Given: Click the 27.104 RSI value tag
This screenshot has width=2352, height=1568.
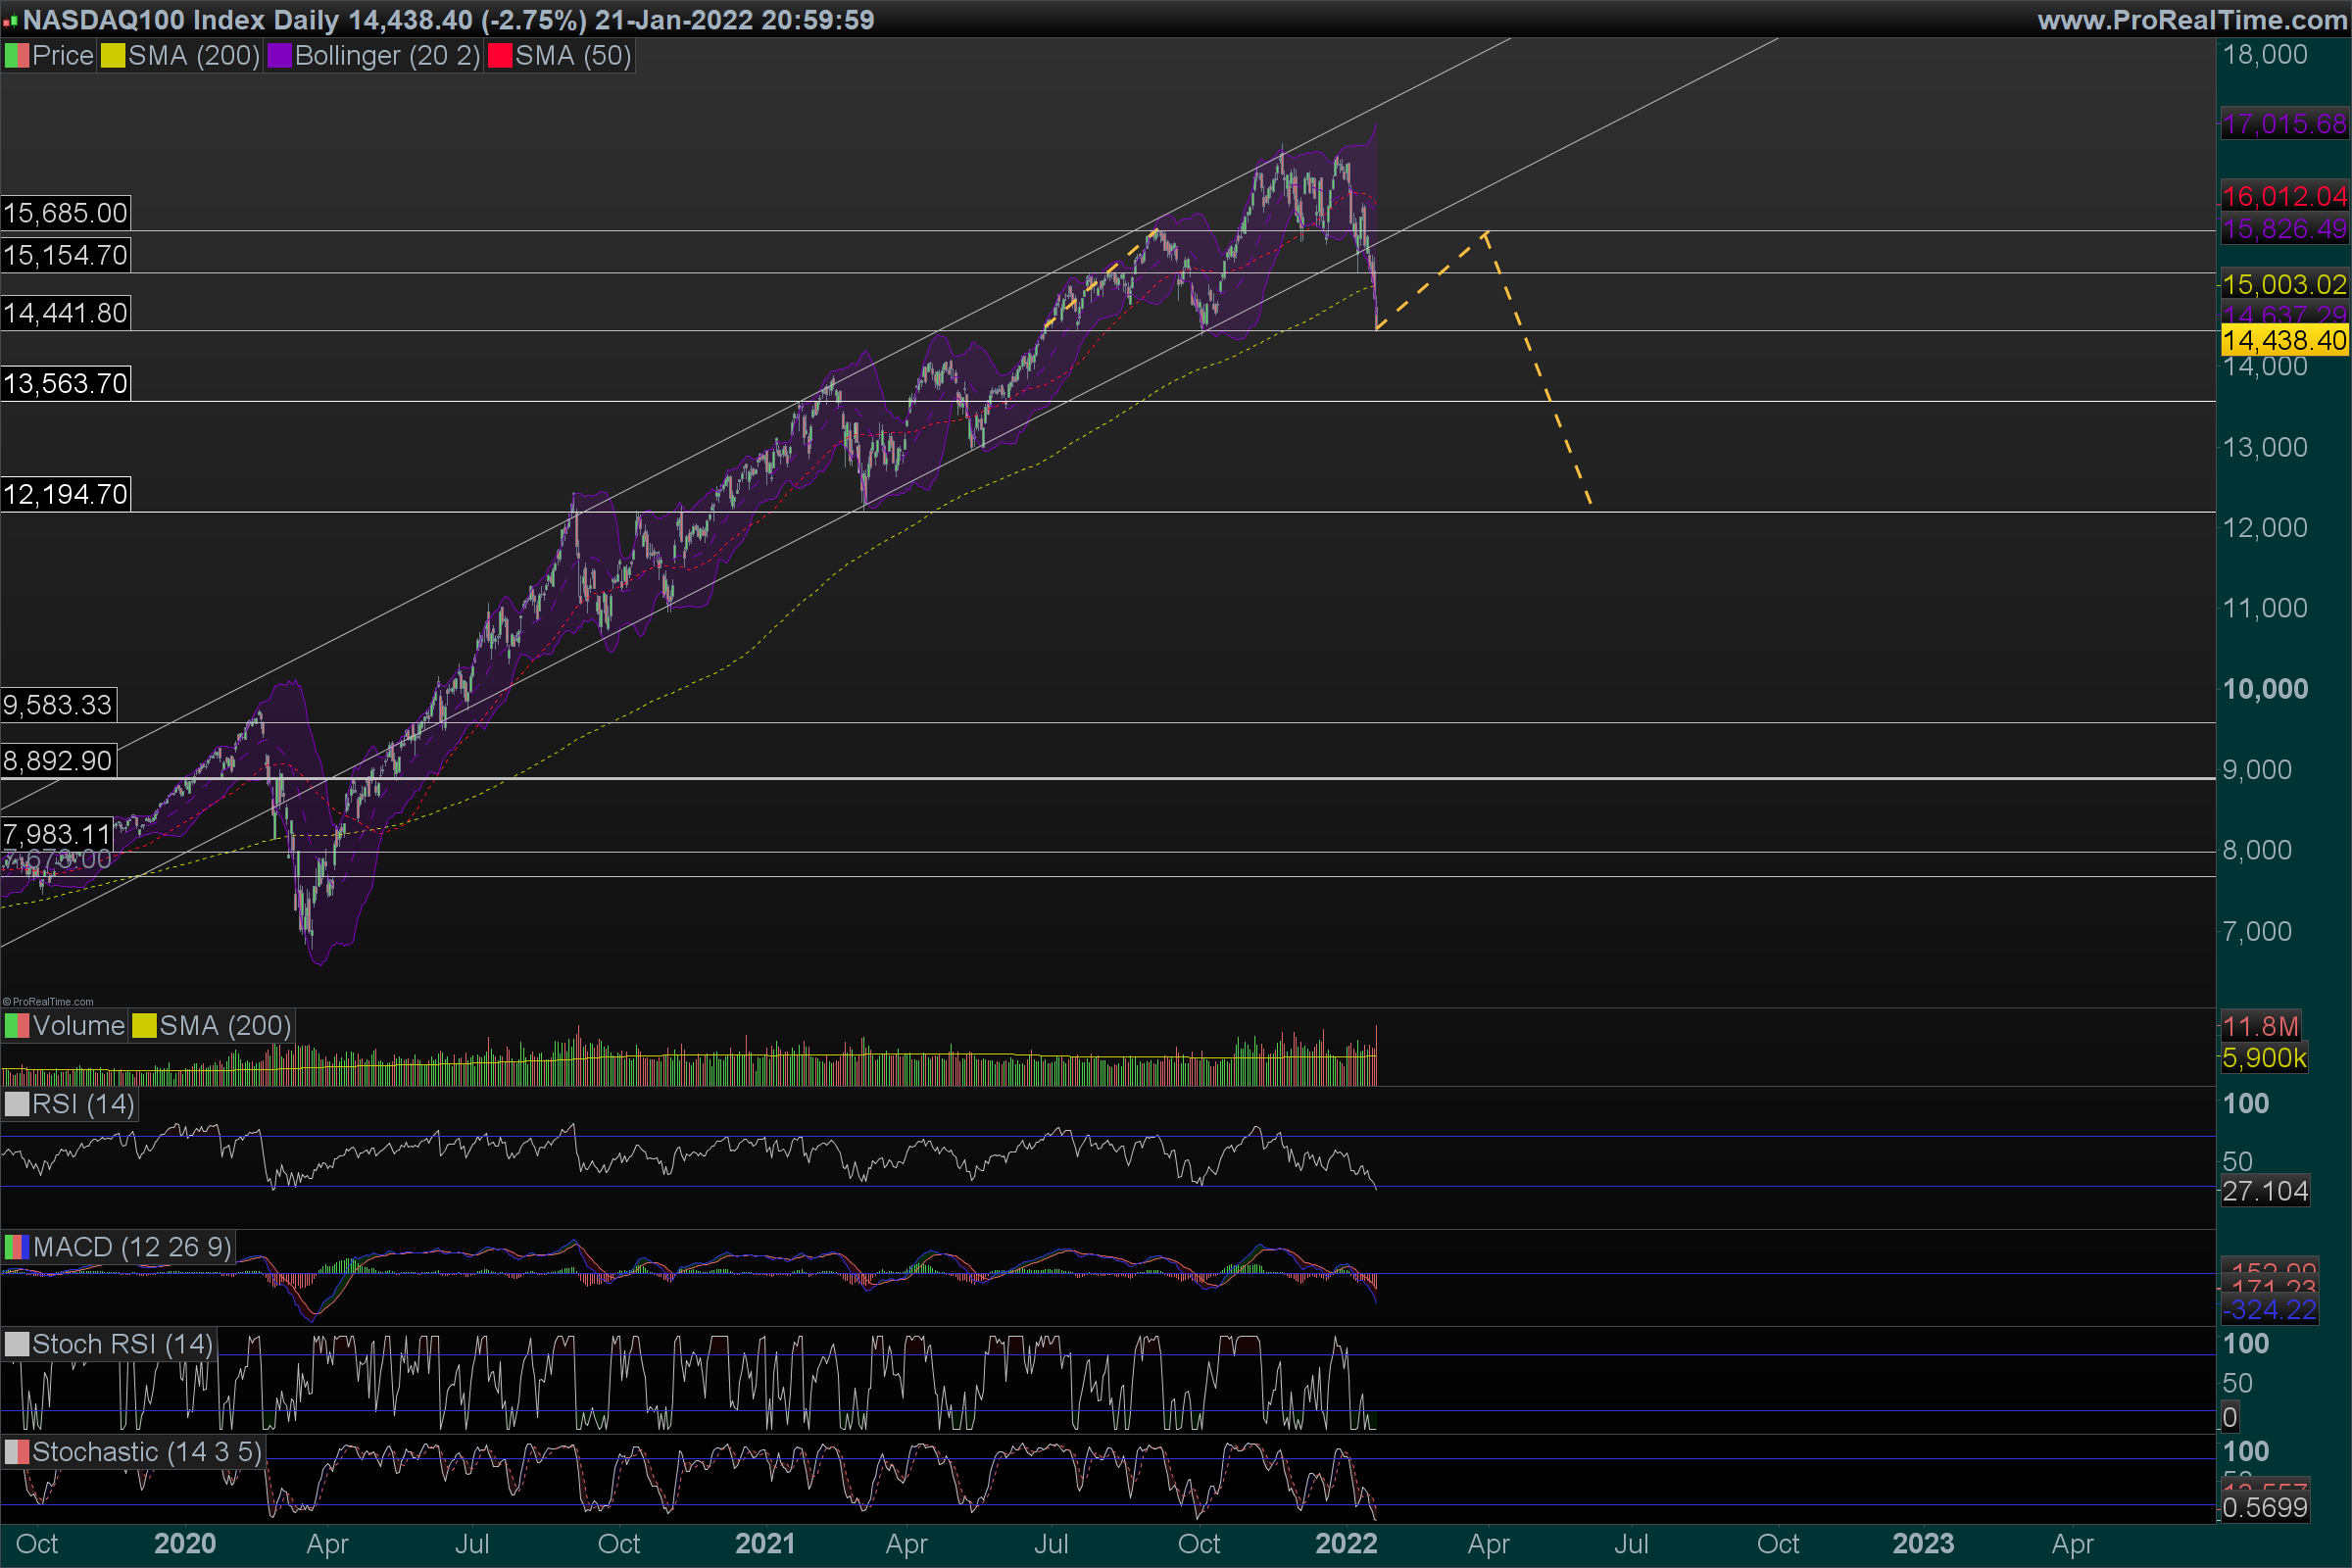Looking at the screenshot, I should click(x=2264, y=1191).
